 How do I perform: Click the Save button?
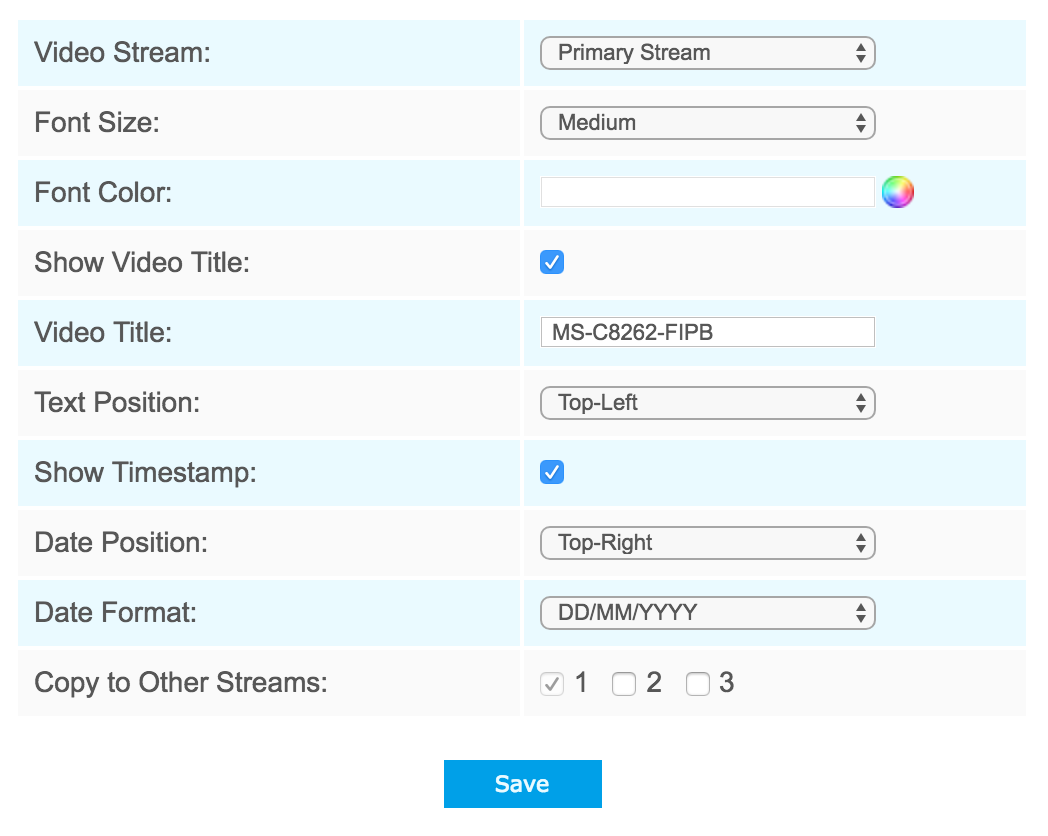click(x=522, y=784)
